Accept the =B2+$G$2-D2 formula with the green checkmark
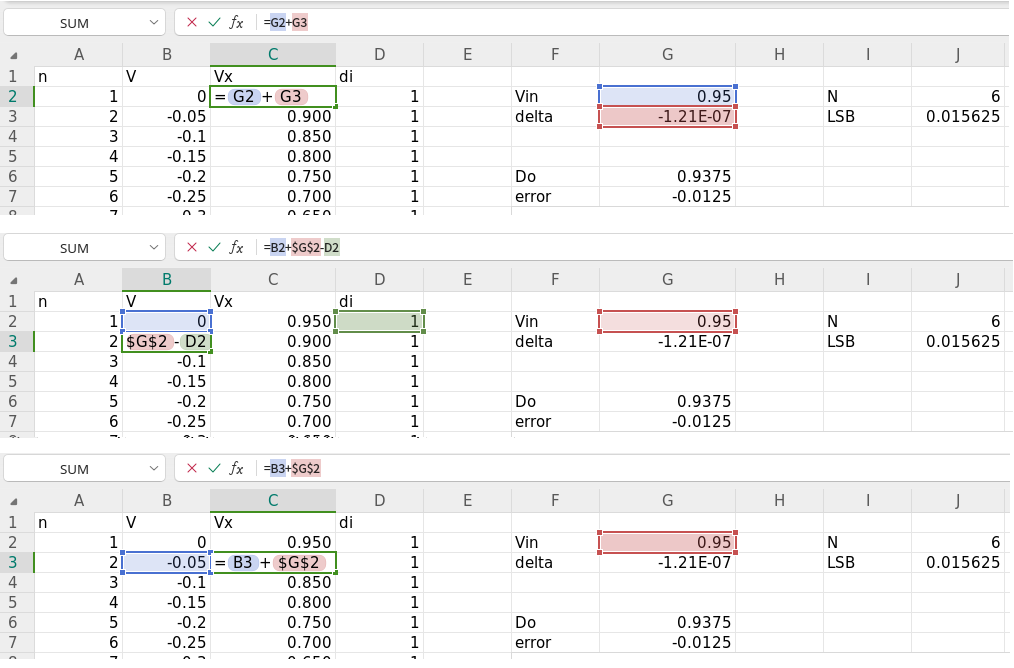 click(x=214, y=248)
